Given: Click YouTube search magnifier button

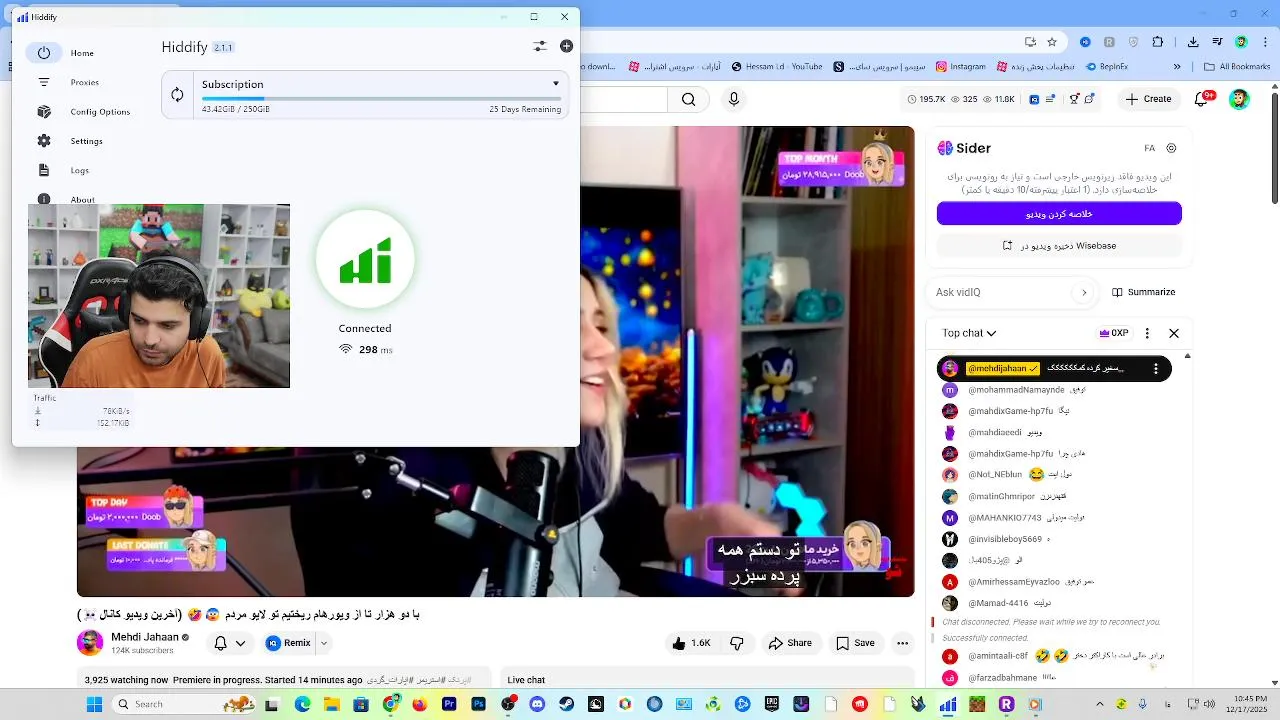Looking at the screenshot, I should (x=688, y=99).
